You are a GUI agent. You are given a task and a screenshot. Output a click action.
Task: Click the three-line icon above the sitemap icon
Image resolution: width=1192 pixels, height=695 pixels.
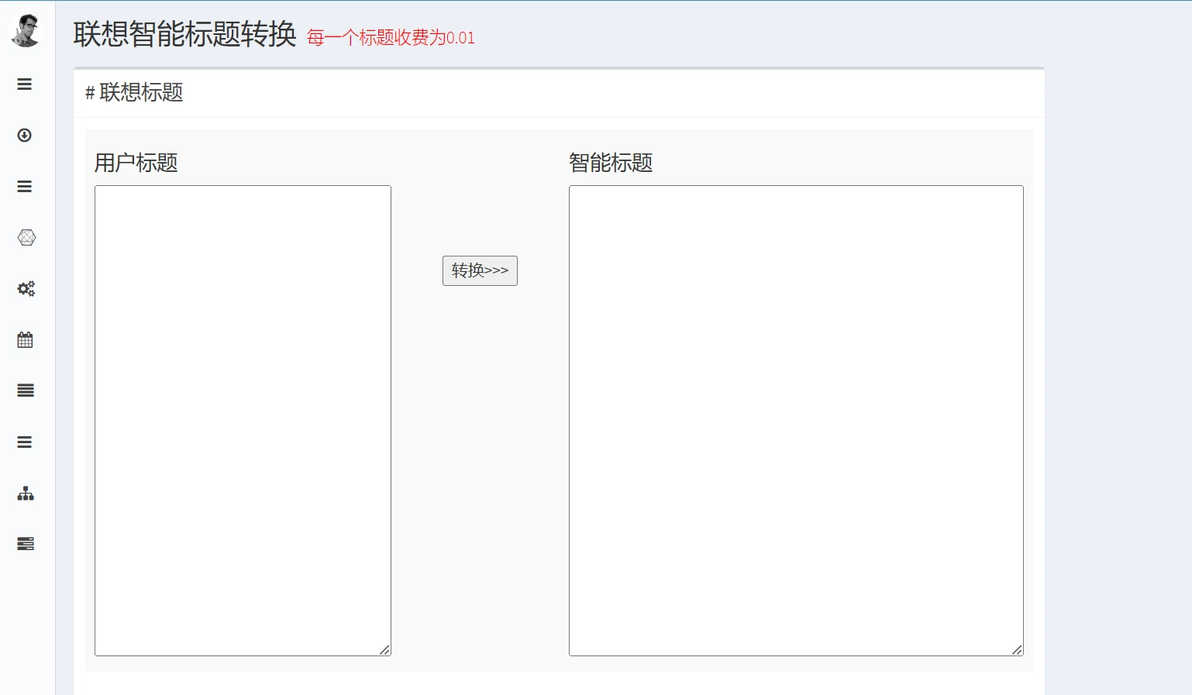coord(25,442)
